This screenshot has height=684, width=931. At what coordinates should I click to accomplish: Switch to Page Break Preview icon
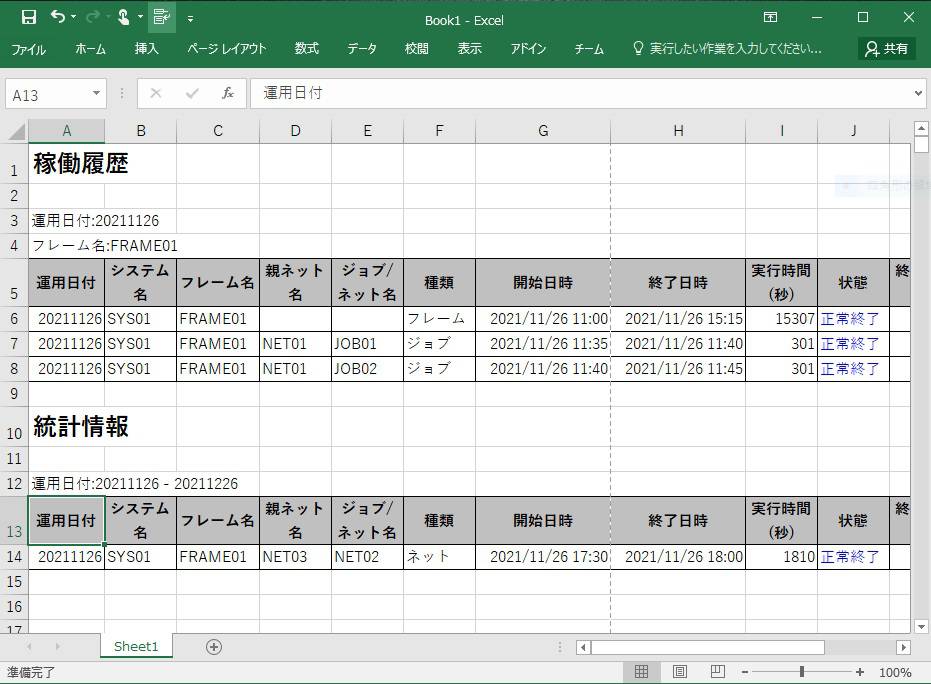coord(718,672)
